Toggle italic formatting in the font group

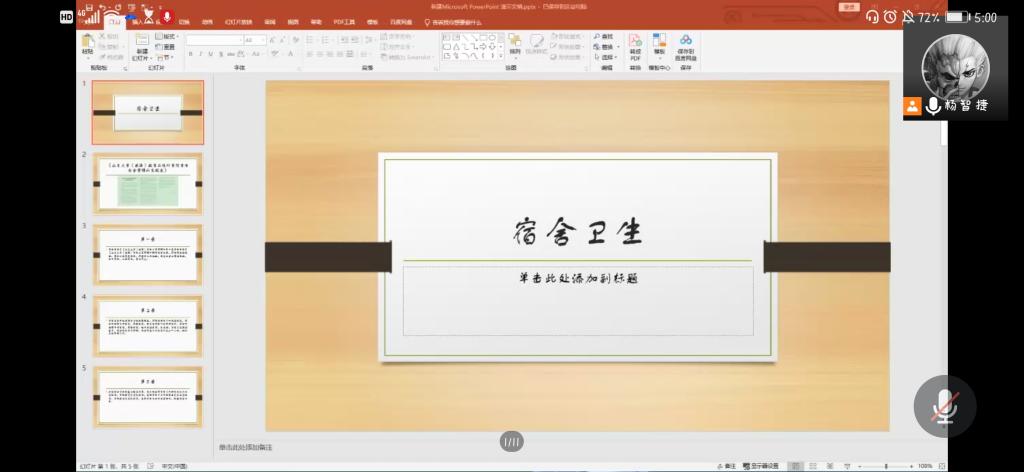coord(200,54)
